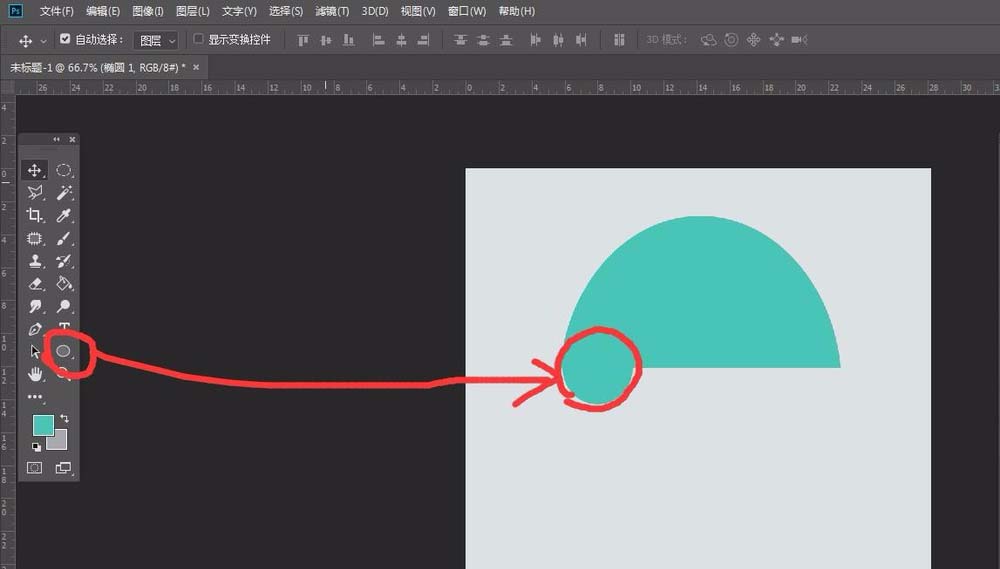Switch to the 未标题-1 document tab
Viewport: 1000px width, 569px height.
click(97, 67)
